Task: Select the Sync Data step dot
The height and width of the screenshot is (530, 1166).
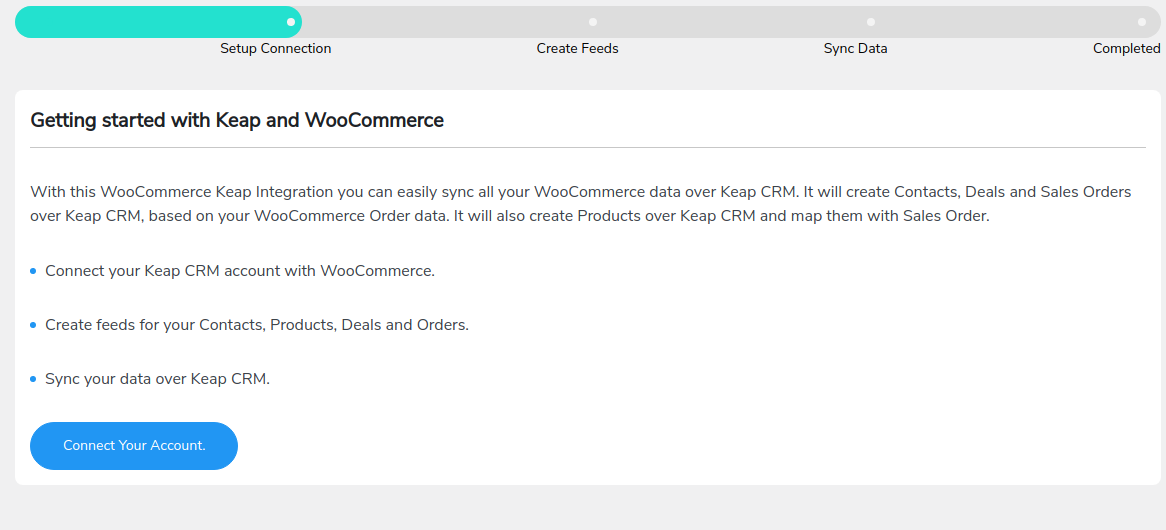Action: tap(871, 22)
